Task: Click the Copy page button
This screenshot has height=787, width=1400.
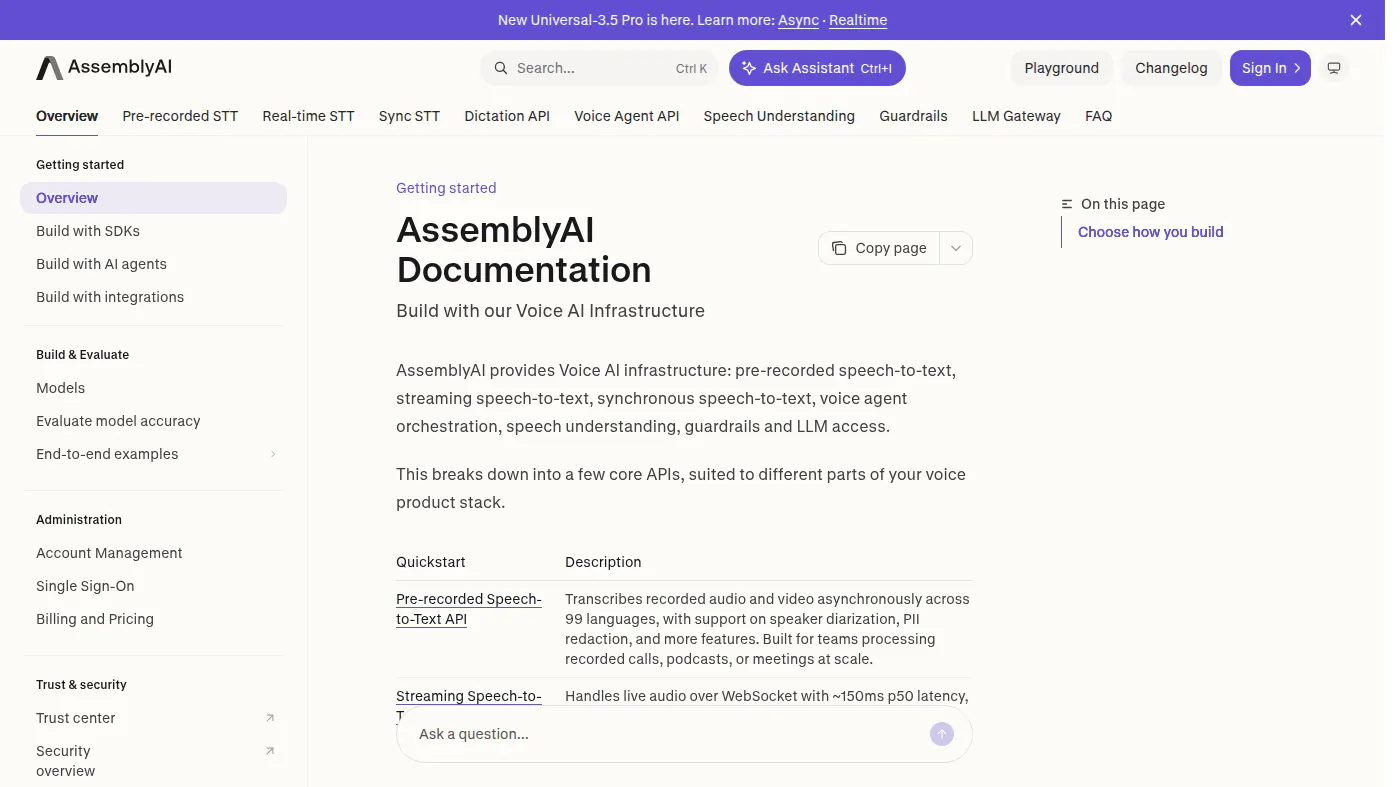Action: 879,248
